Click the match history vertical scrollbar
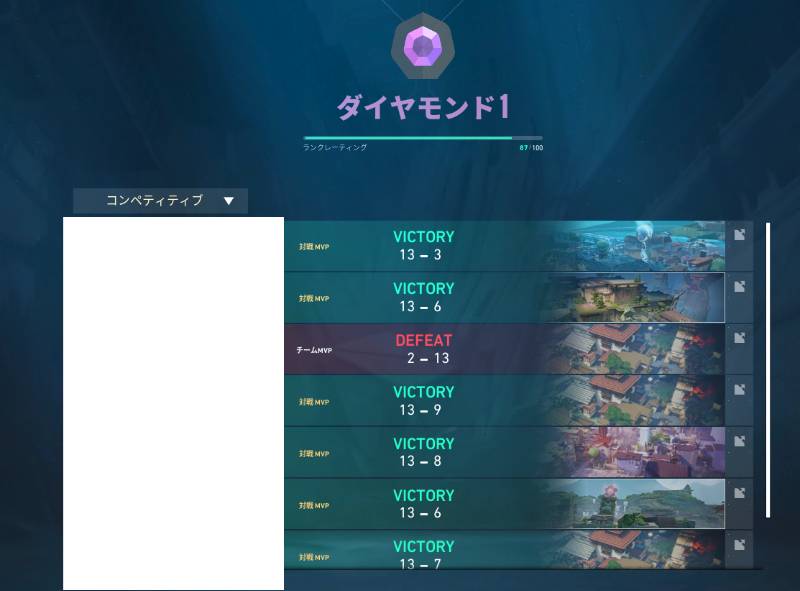 point(768,370)
